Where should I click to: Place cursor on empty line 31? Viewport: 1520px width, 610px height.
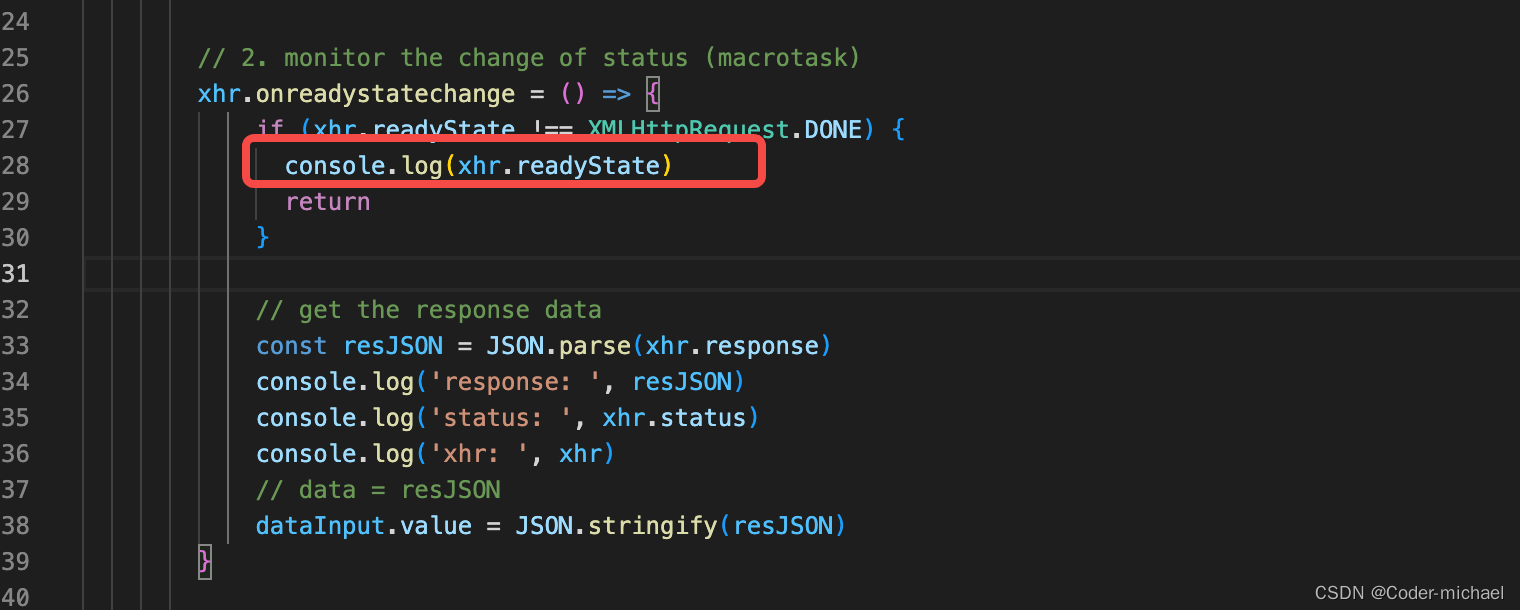[800, 273]
